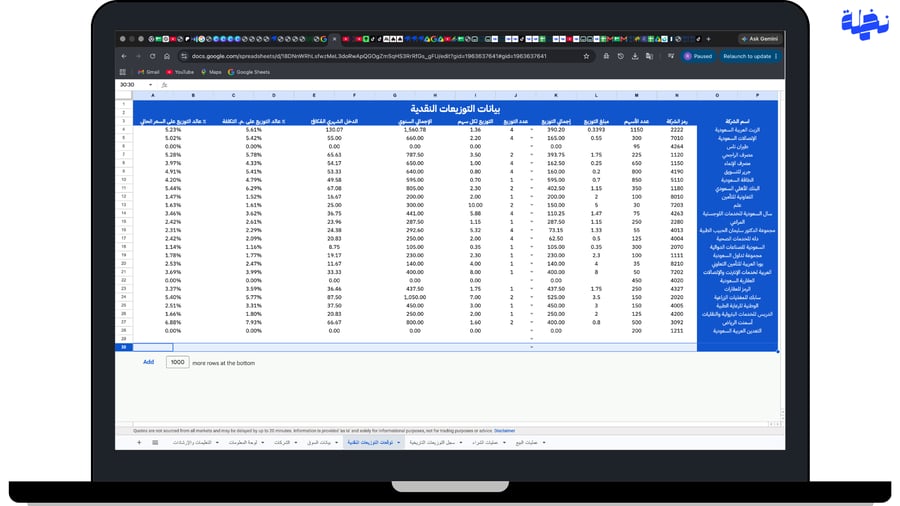Select yield cell showing 6.88%

173,322
